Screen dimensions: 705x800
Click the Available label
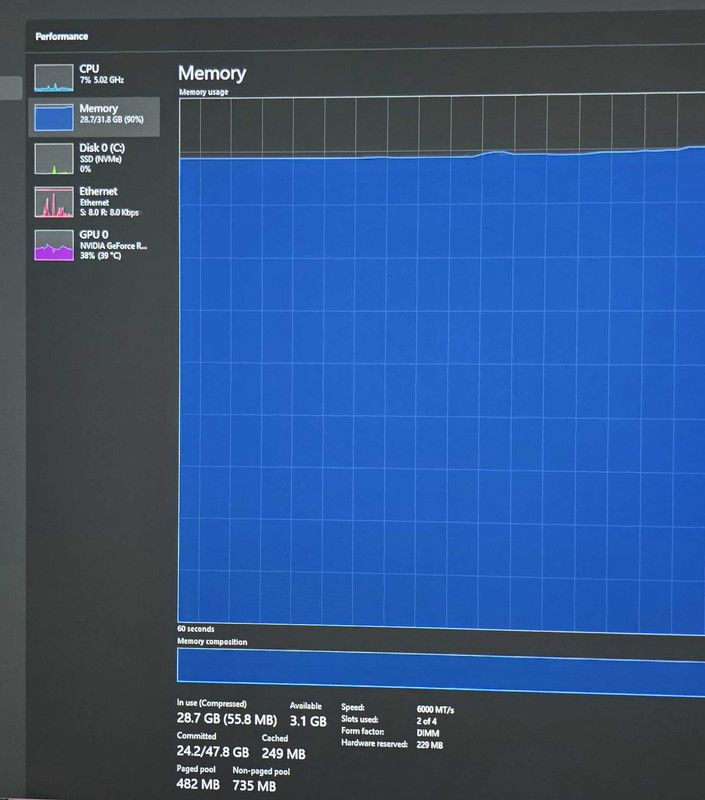click(x=306, y=706)
